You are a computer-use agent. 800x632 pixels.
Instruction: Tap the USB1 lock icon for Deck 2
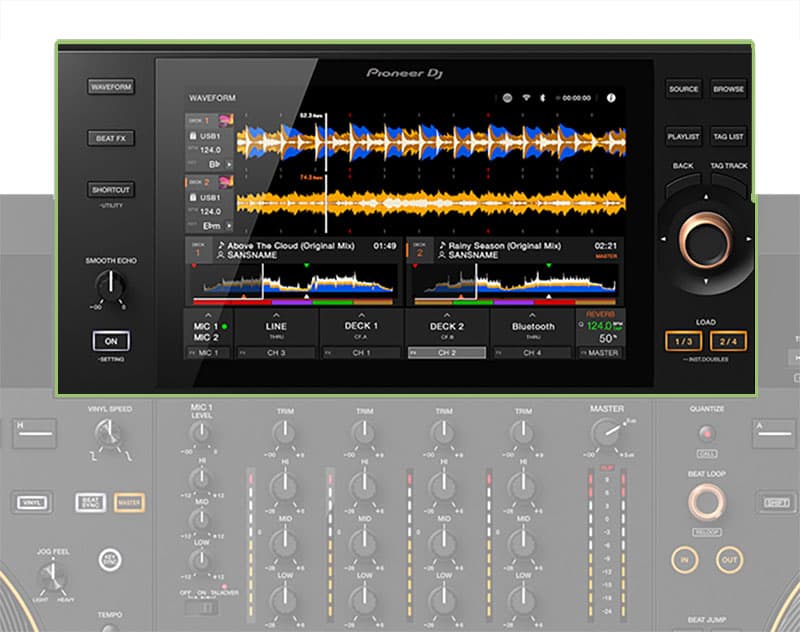[x=193, y=197]
